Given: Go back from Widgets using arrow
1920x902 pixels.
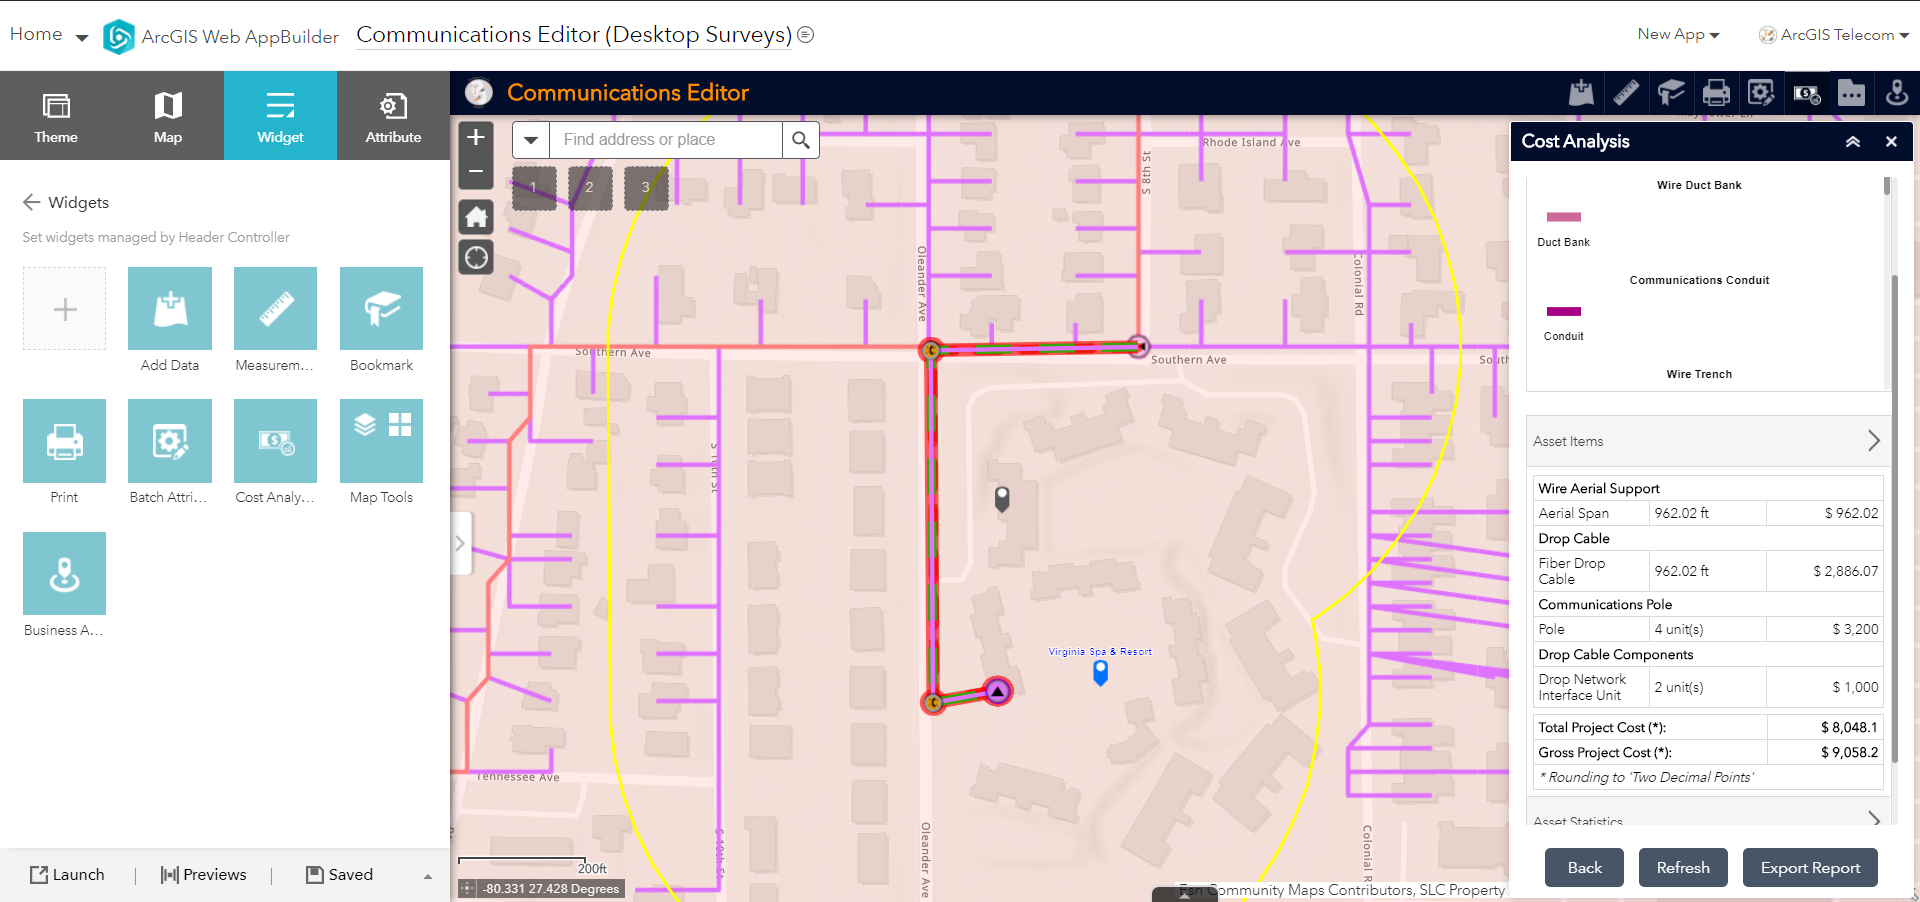Looking at the screenshot, I should click(32, 202).
